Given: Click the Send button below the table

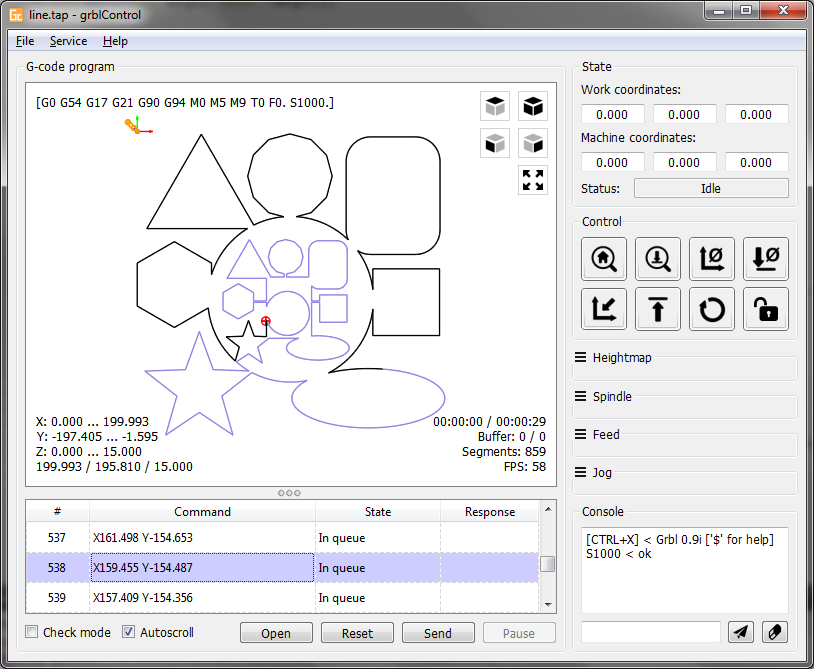Looking at the screenshot, I should point(438,633).
